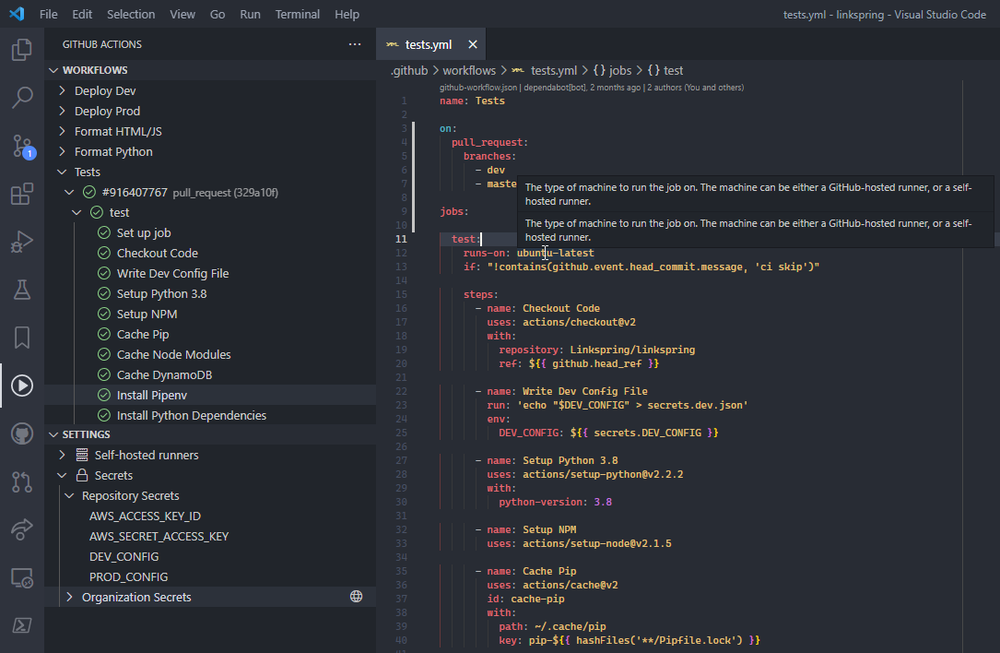Click .github breadcrumb segment
The image size is (1000, 653).
point(409,71)
